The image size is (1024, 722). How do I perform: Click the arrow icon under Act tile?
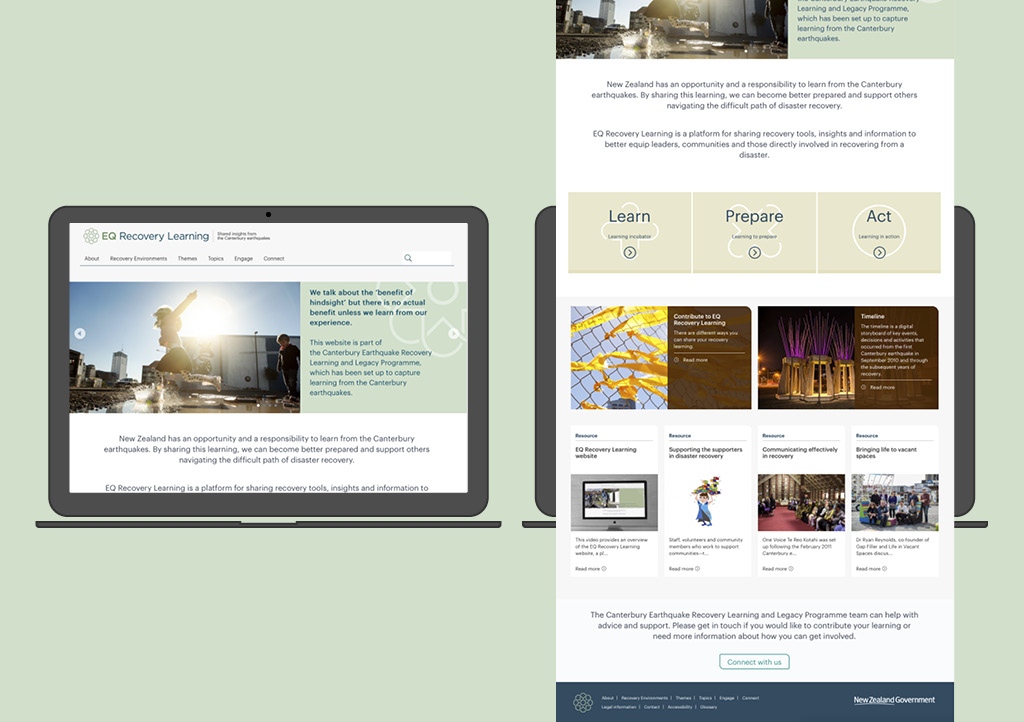click(x=879, y=253)
